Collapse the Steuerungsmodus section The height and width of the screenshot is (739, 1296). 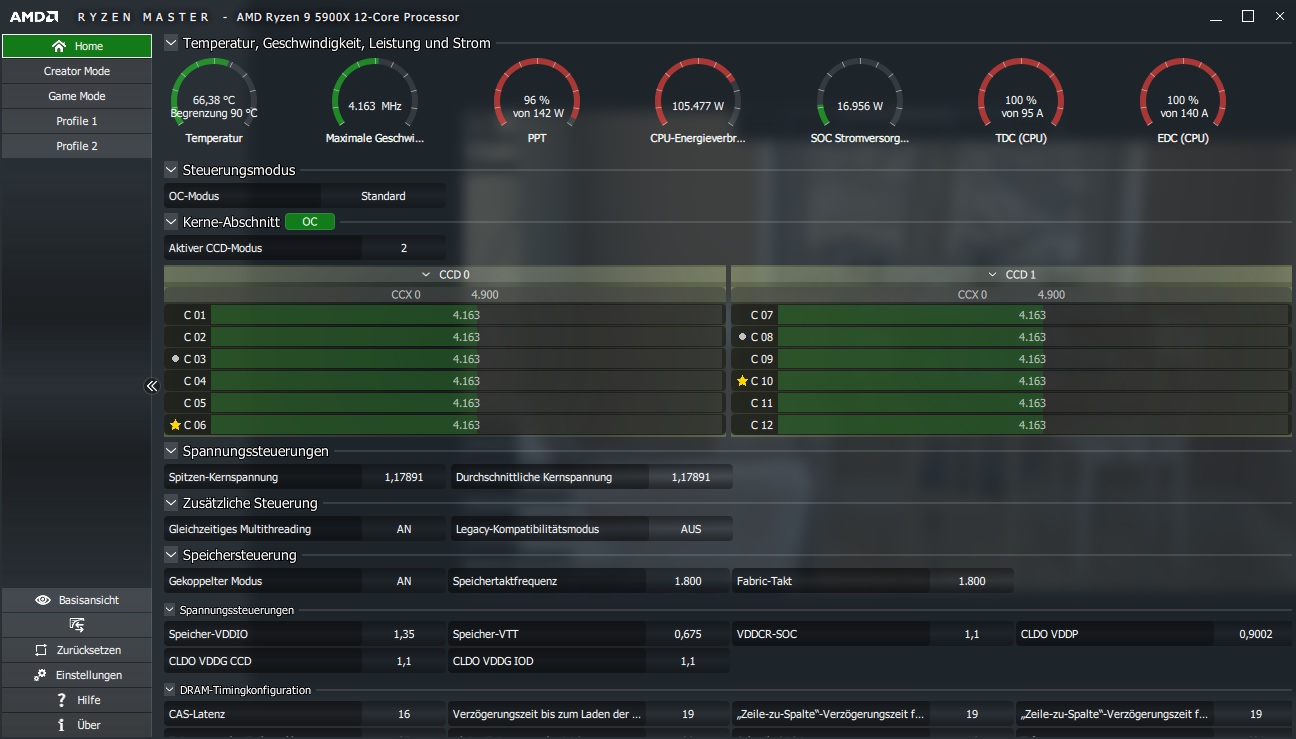pos(171,170)
